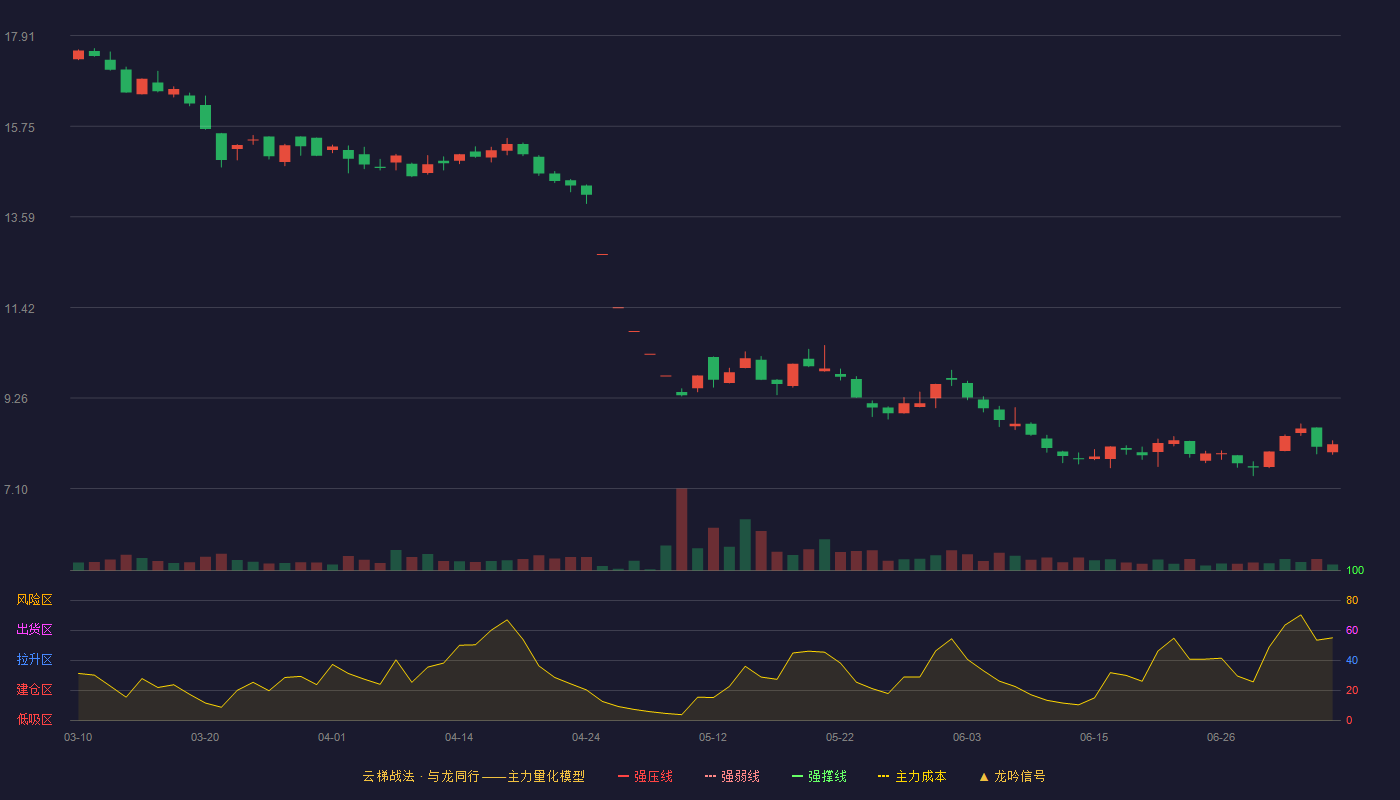Click the green 100 indicator axis value
1400x800 pixels.
coord(1355,570)
